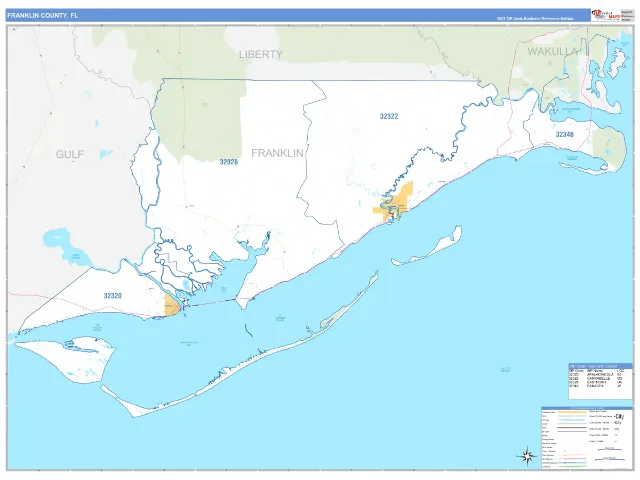Click the 'FRANKLIN COUNTY, FL' map title
Viewport: 640px width, 480px height.
(x=42, y=16)
